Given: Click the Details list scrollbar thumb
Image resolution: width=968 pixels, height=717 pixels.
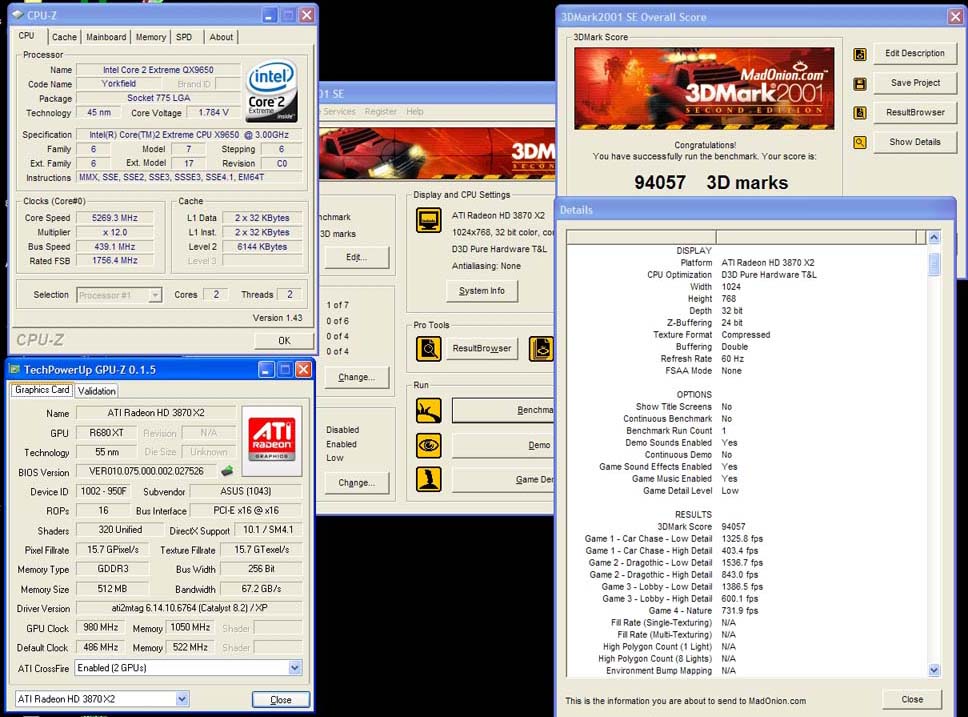Looking at the screenshot, I should 934,264.
